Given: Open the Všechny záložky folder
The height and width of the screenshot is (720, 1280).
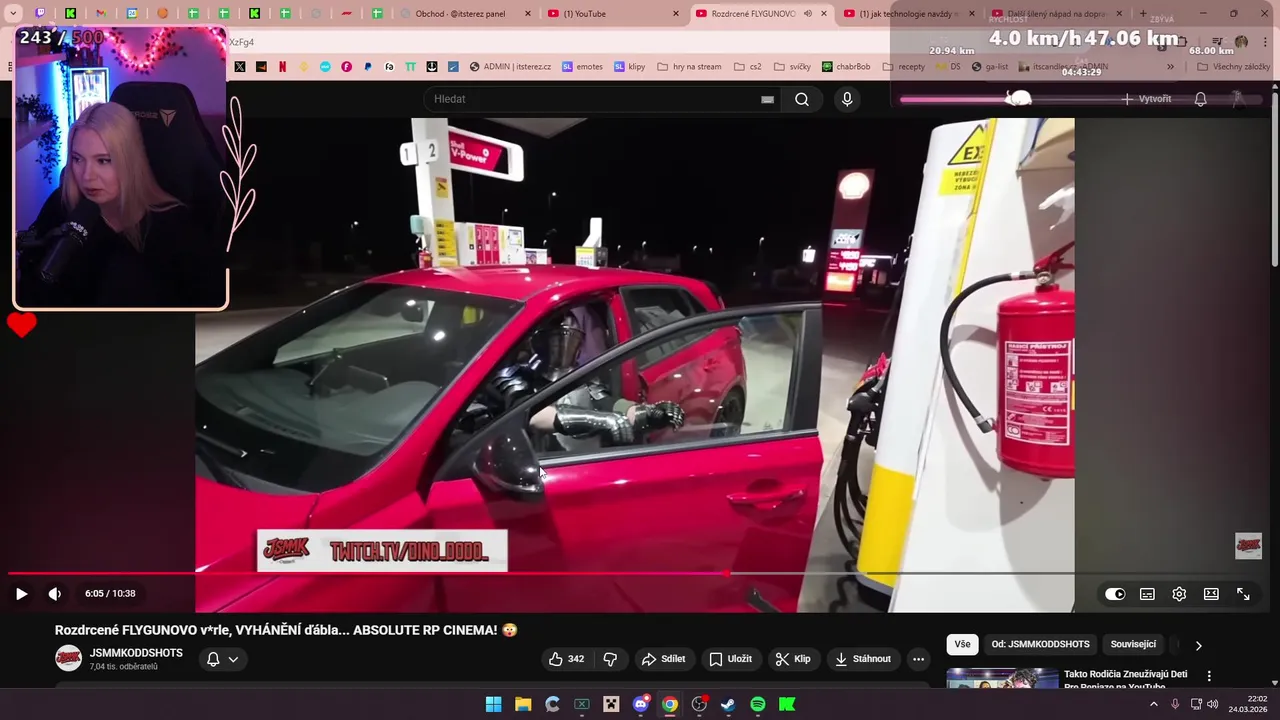Looking at the screenshot, I should coord(1233,67).
